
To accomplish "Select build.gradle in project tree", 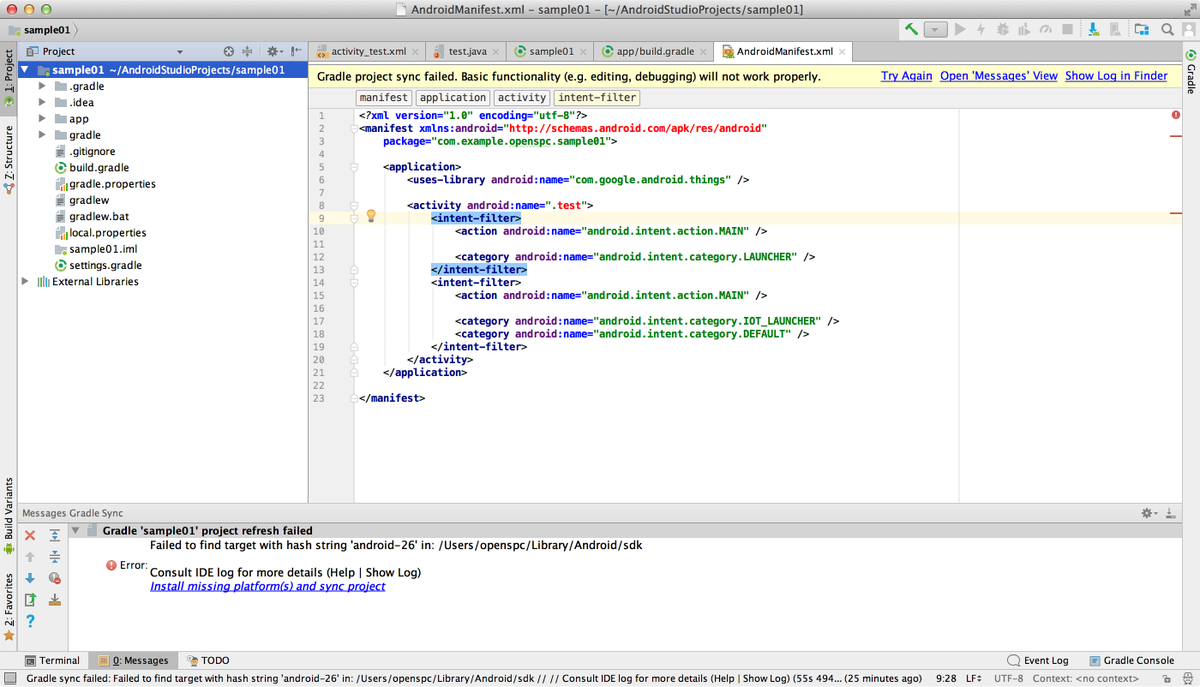I will pyautogui.click(x=91, y=167).
